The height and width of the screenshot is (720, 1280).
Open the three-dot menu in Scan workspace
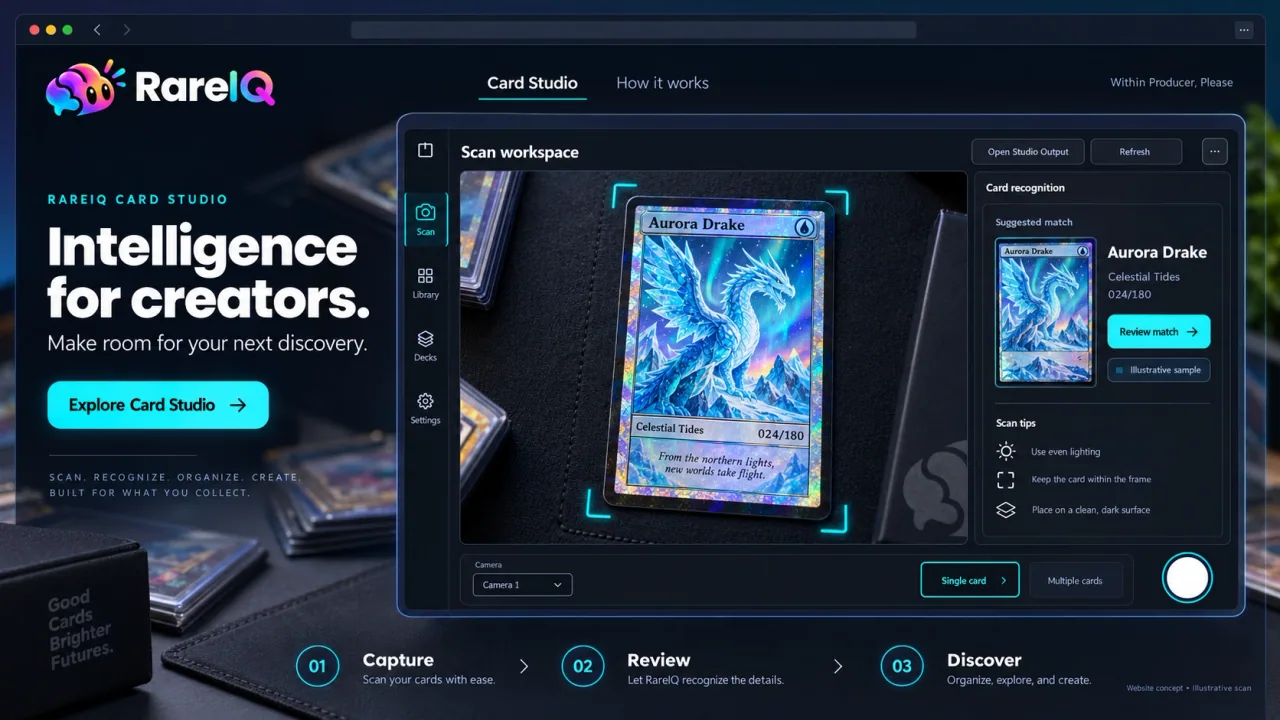(1214, 152)
